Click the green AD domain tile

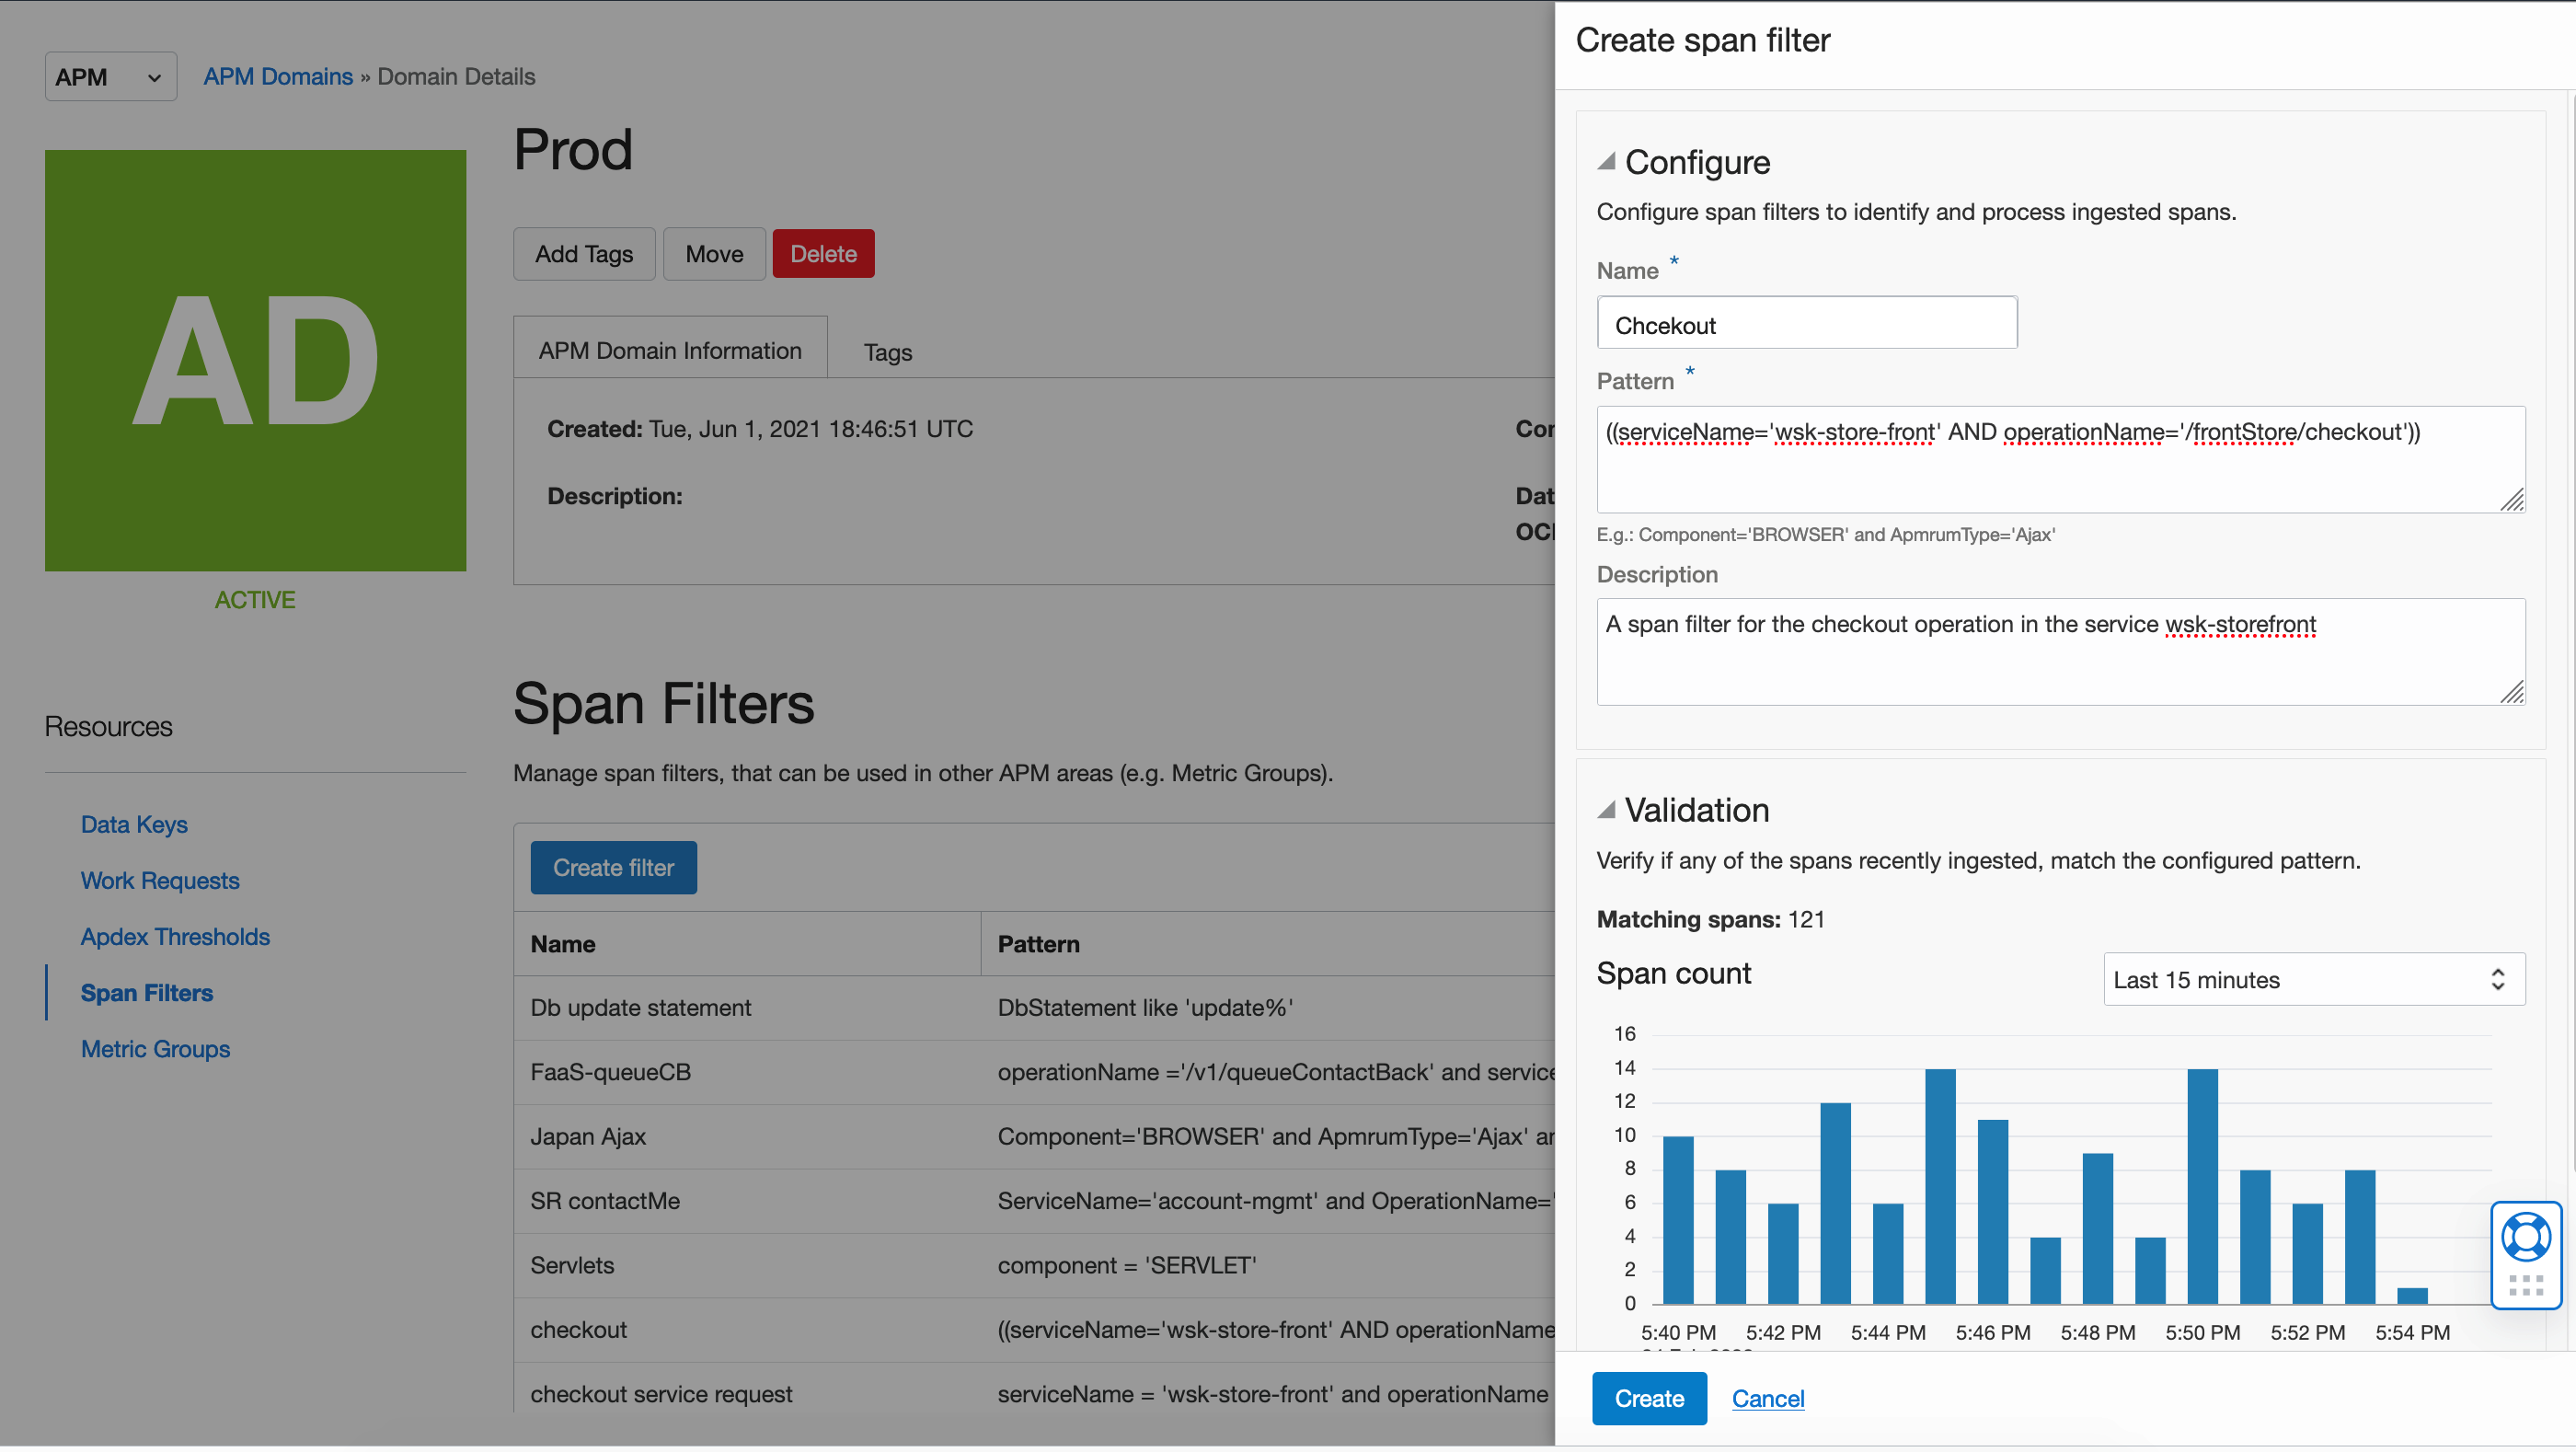(255, 360)
